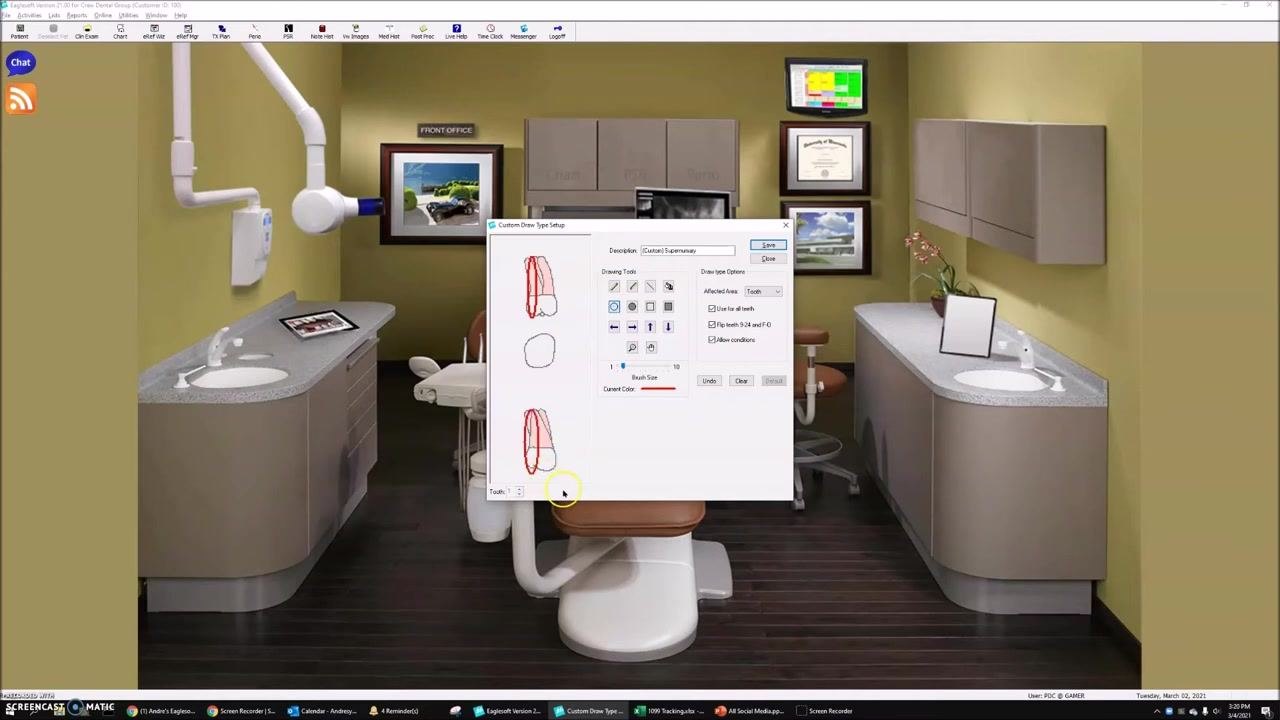Screen dimensions: 1280x720
Task: Open the Chart toolbar icon
Action: click(120, 32)
